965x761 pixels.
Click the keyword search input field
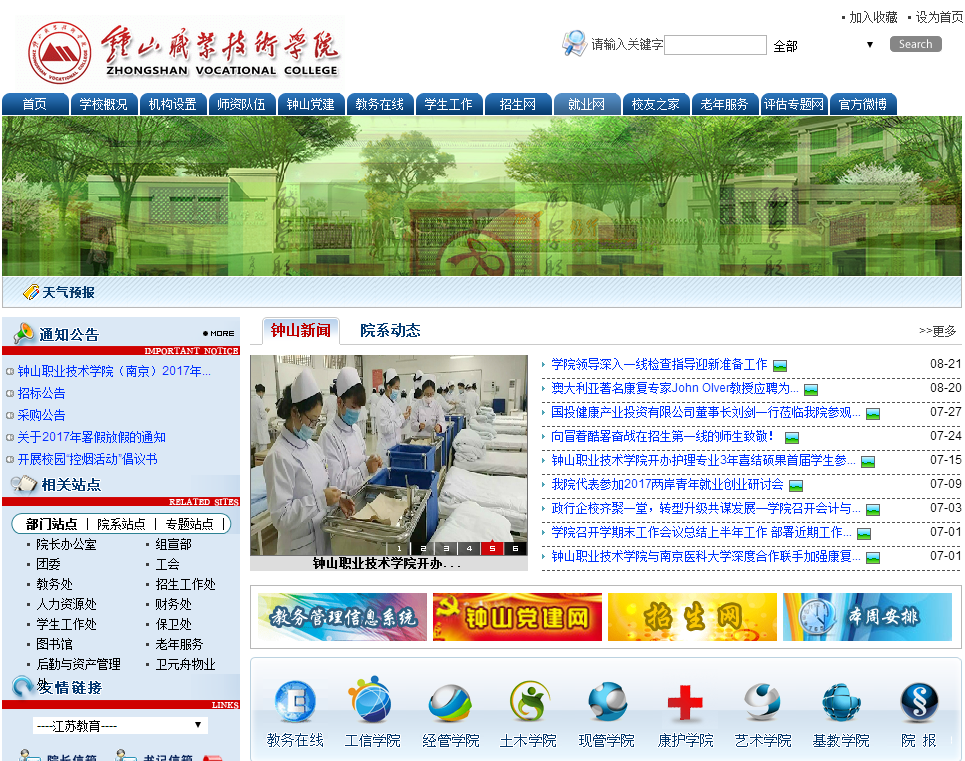(715, 45)
